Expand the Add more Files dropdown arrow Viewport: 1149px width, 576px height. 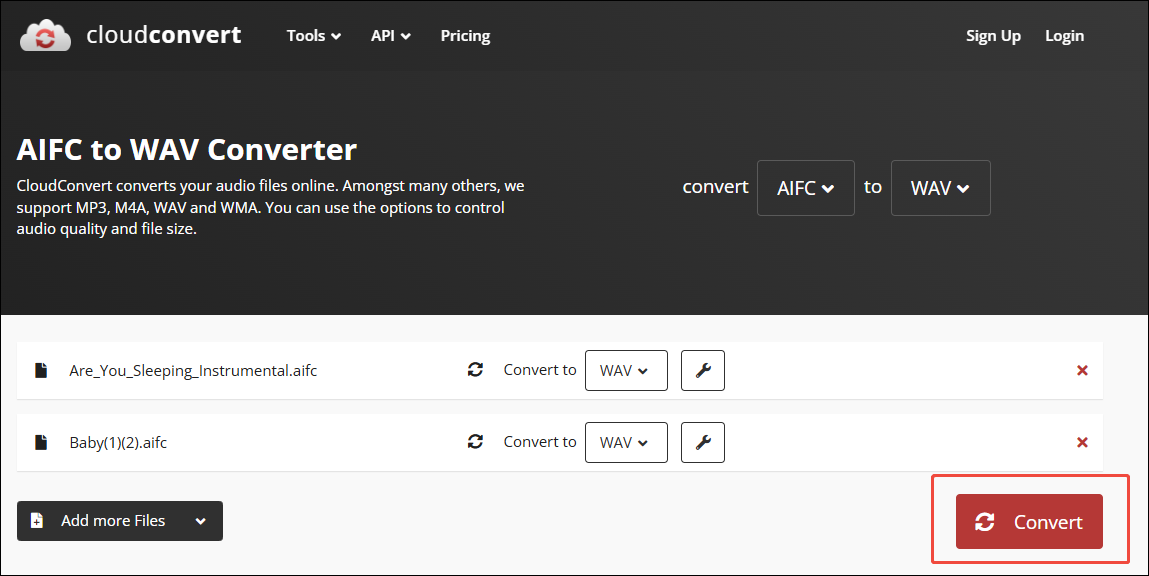(200, 521)
